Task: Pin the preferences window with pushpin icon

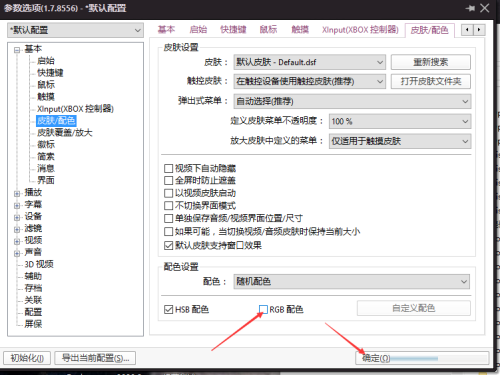Action: (x=470, y=8)
